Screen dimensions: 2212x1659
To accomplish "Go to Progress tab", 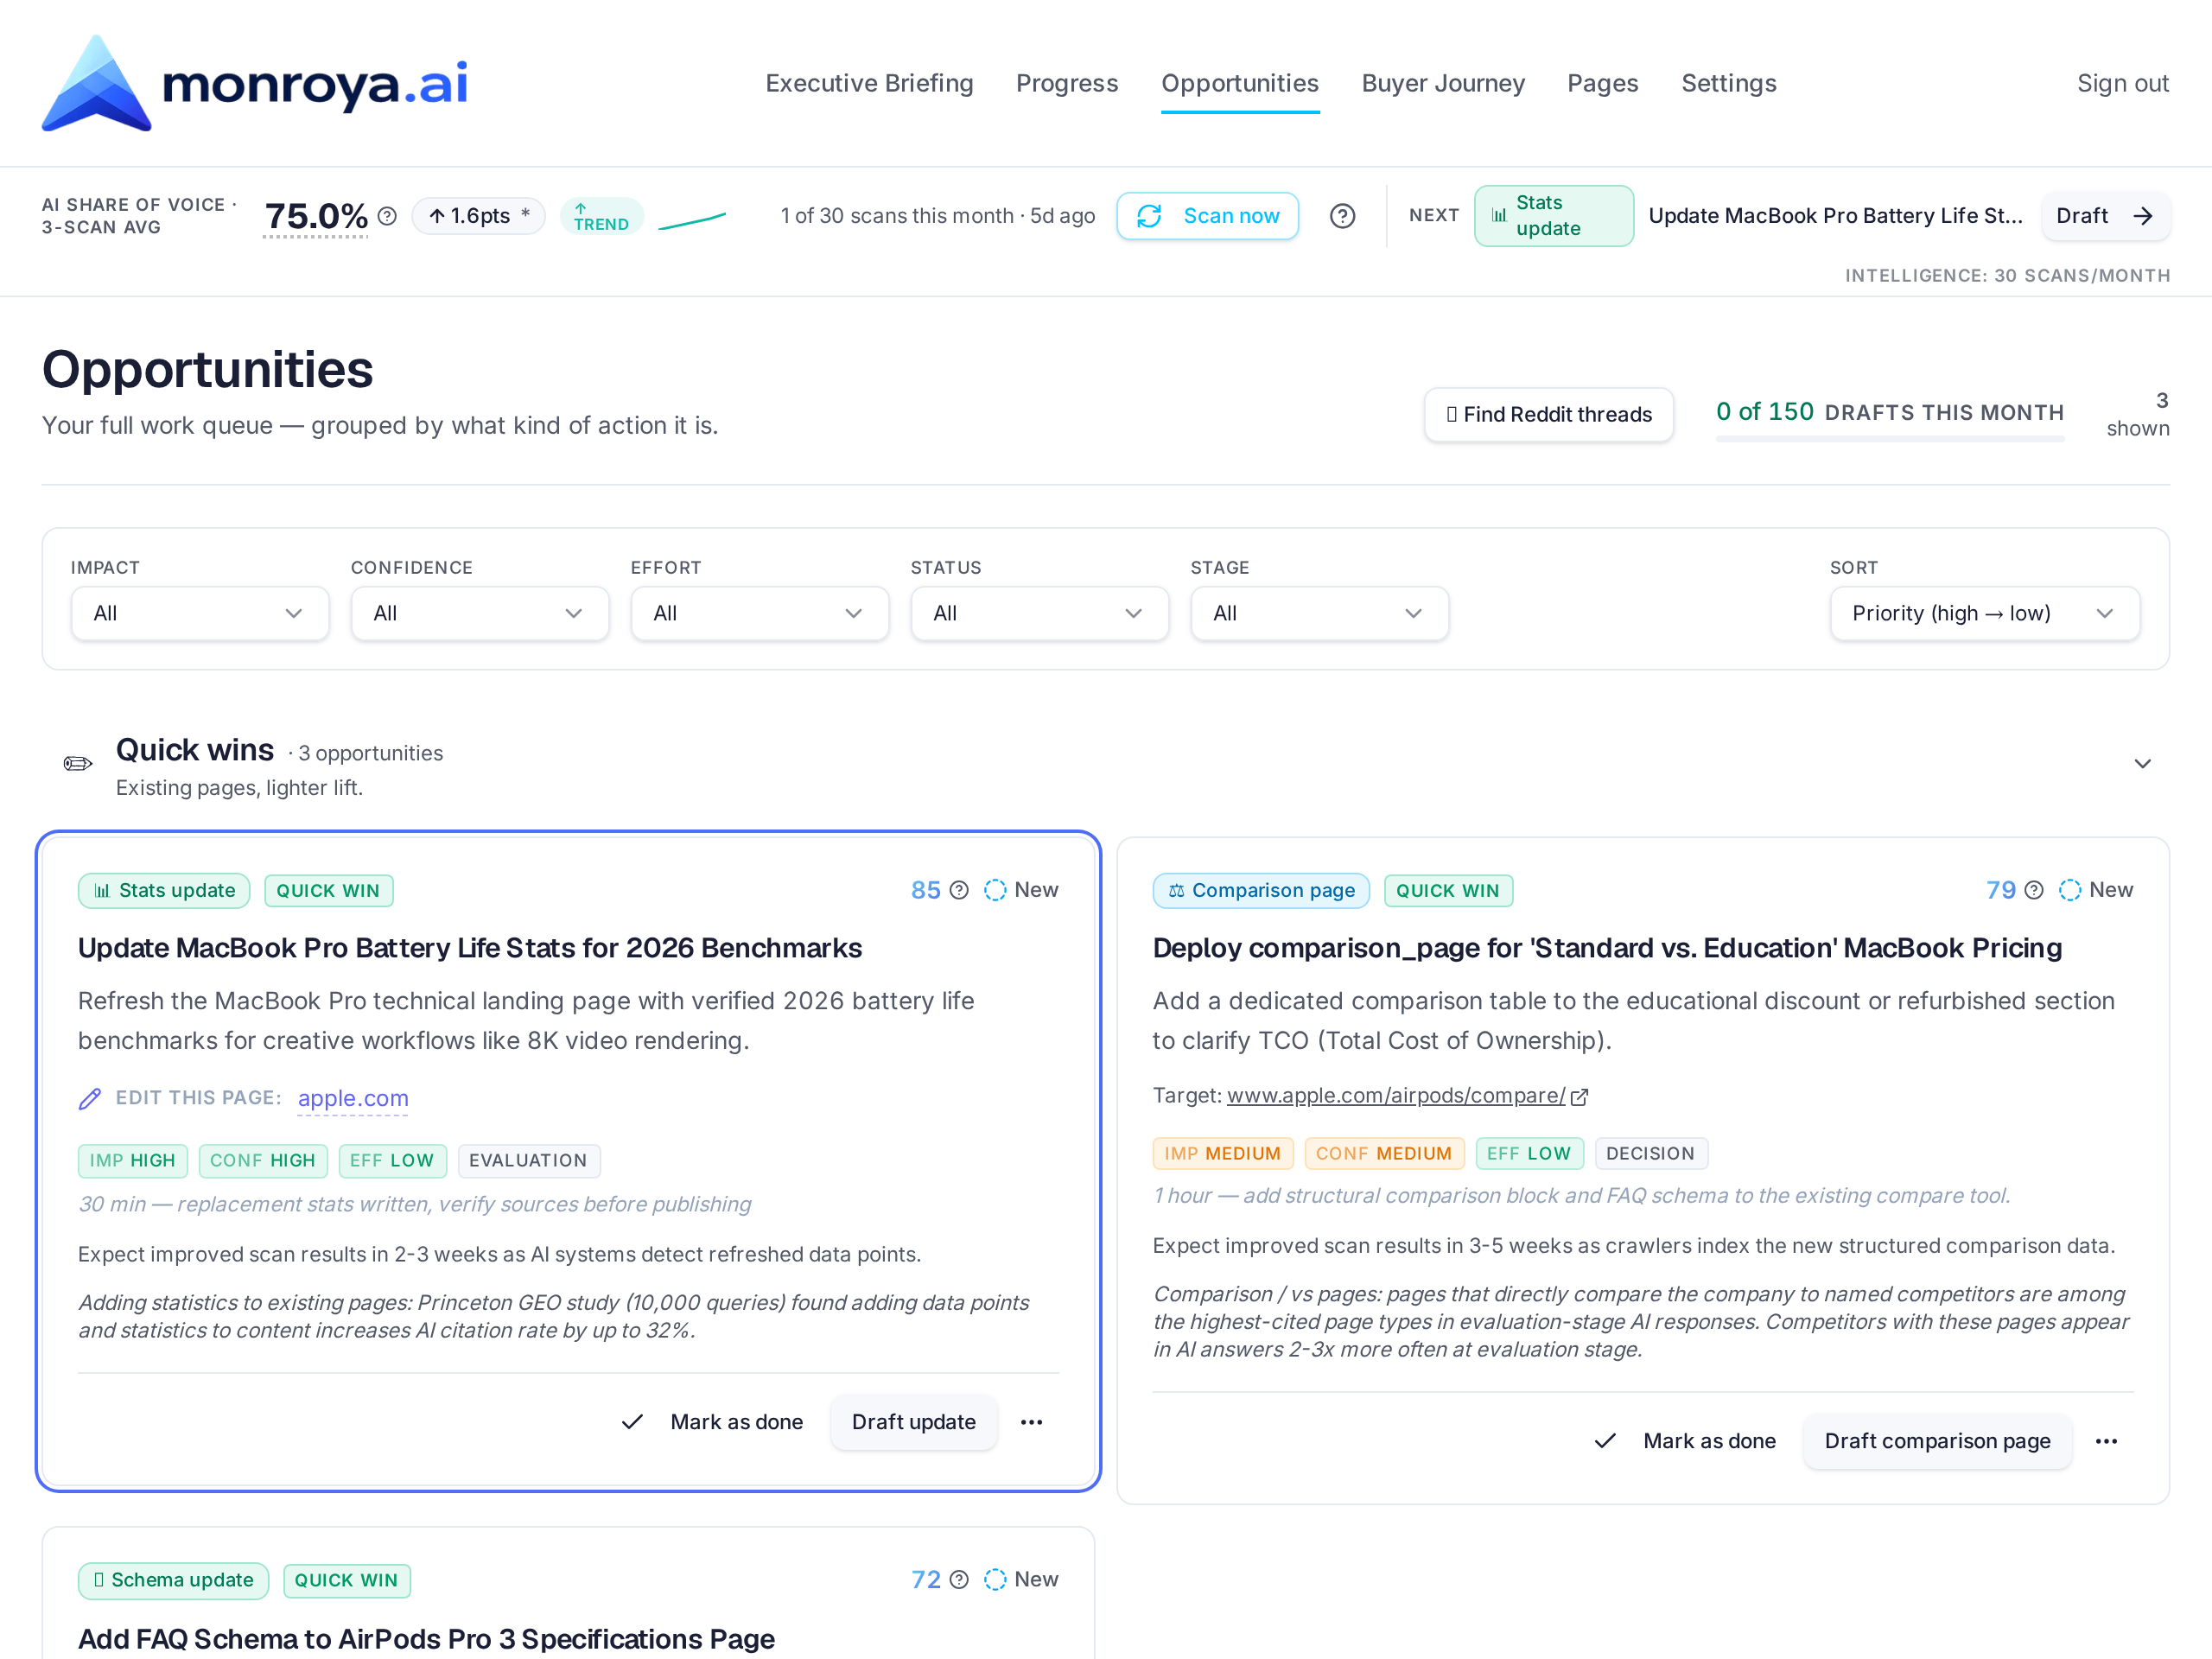I will [x=1067, y=83].
